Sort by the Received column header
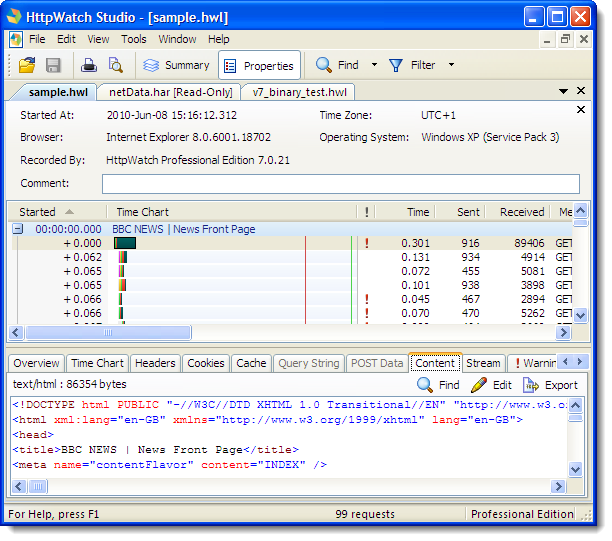612x541 pixels. coord(518,212)
